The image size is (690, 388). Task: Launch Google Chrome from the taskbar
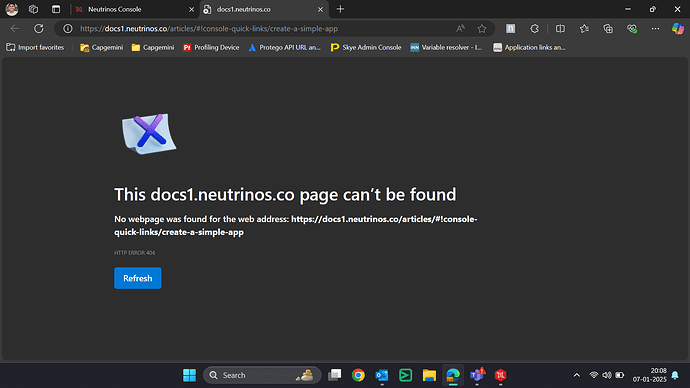358,375
